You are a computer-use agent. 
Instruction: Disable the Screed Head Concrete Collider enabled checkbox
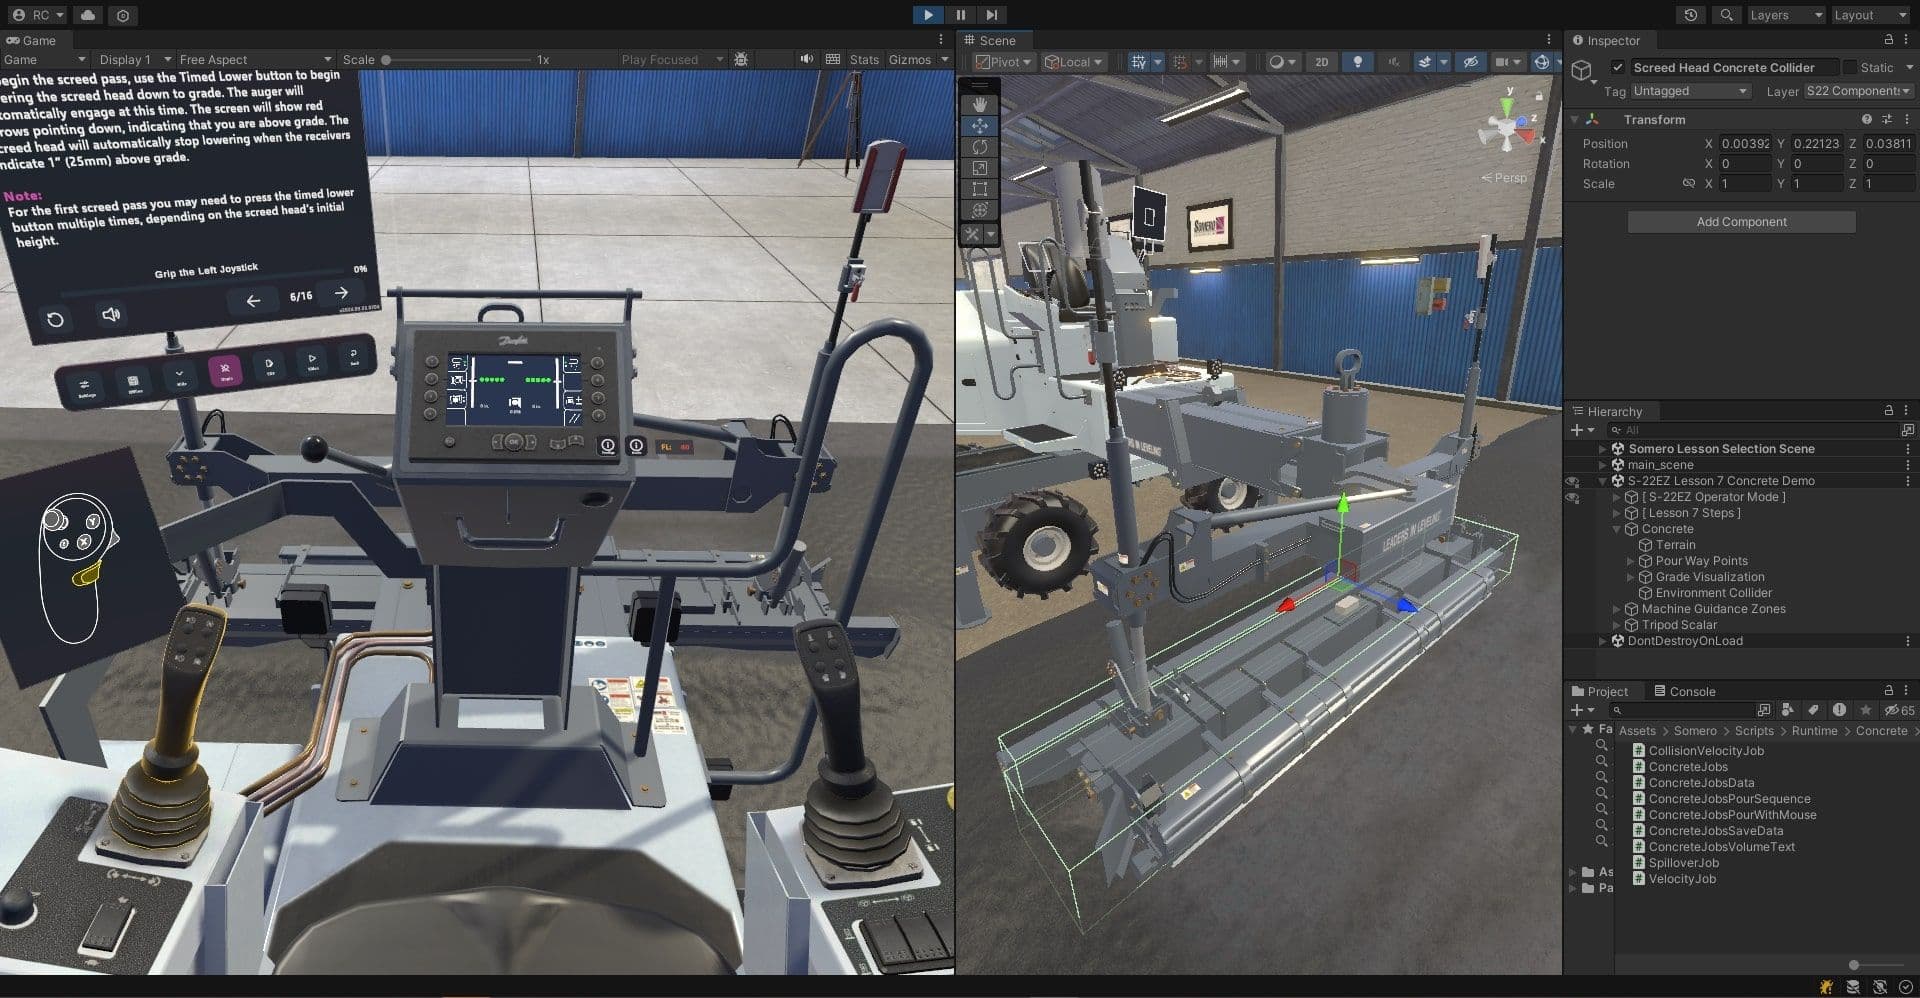(1618, 67)
